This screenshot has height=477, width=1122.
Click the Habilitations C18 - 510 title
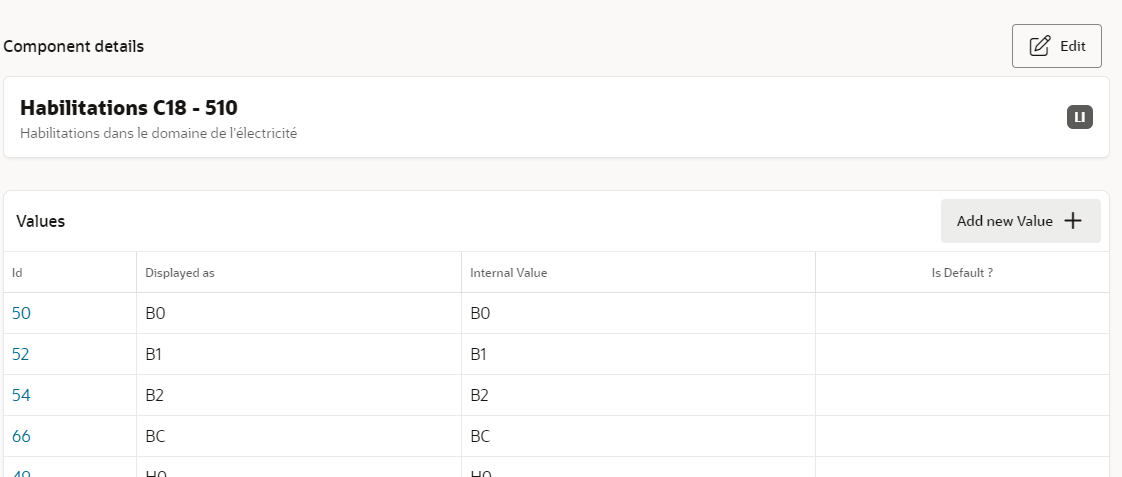(x=129, y=108)
